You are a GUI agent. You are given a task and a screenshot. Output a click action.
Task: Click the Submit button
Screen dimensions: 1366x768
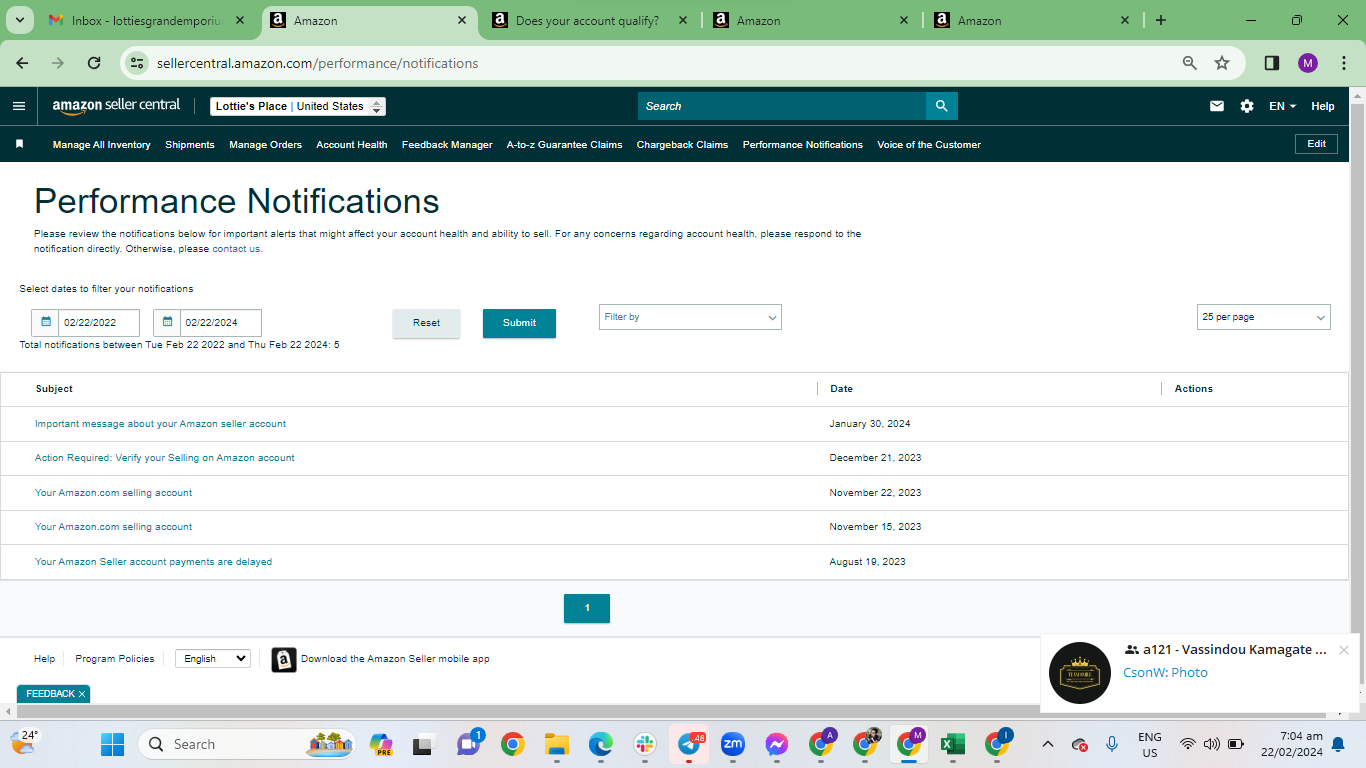click(x=519, y=323)
